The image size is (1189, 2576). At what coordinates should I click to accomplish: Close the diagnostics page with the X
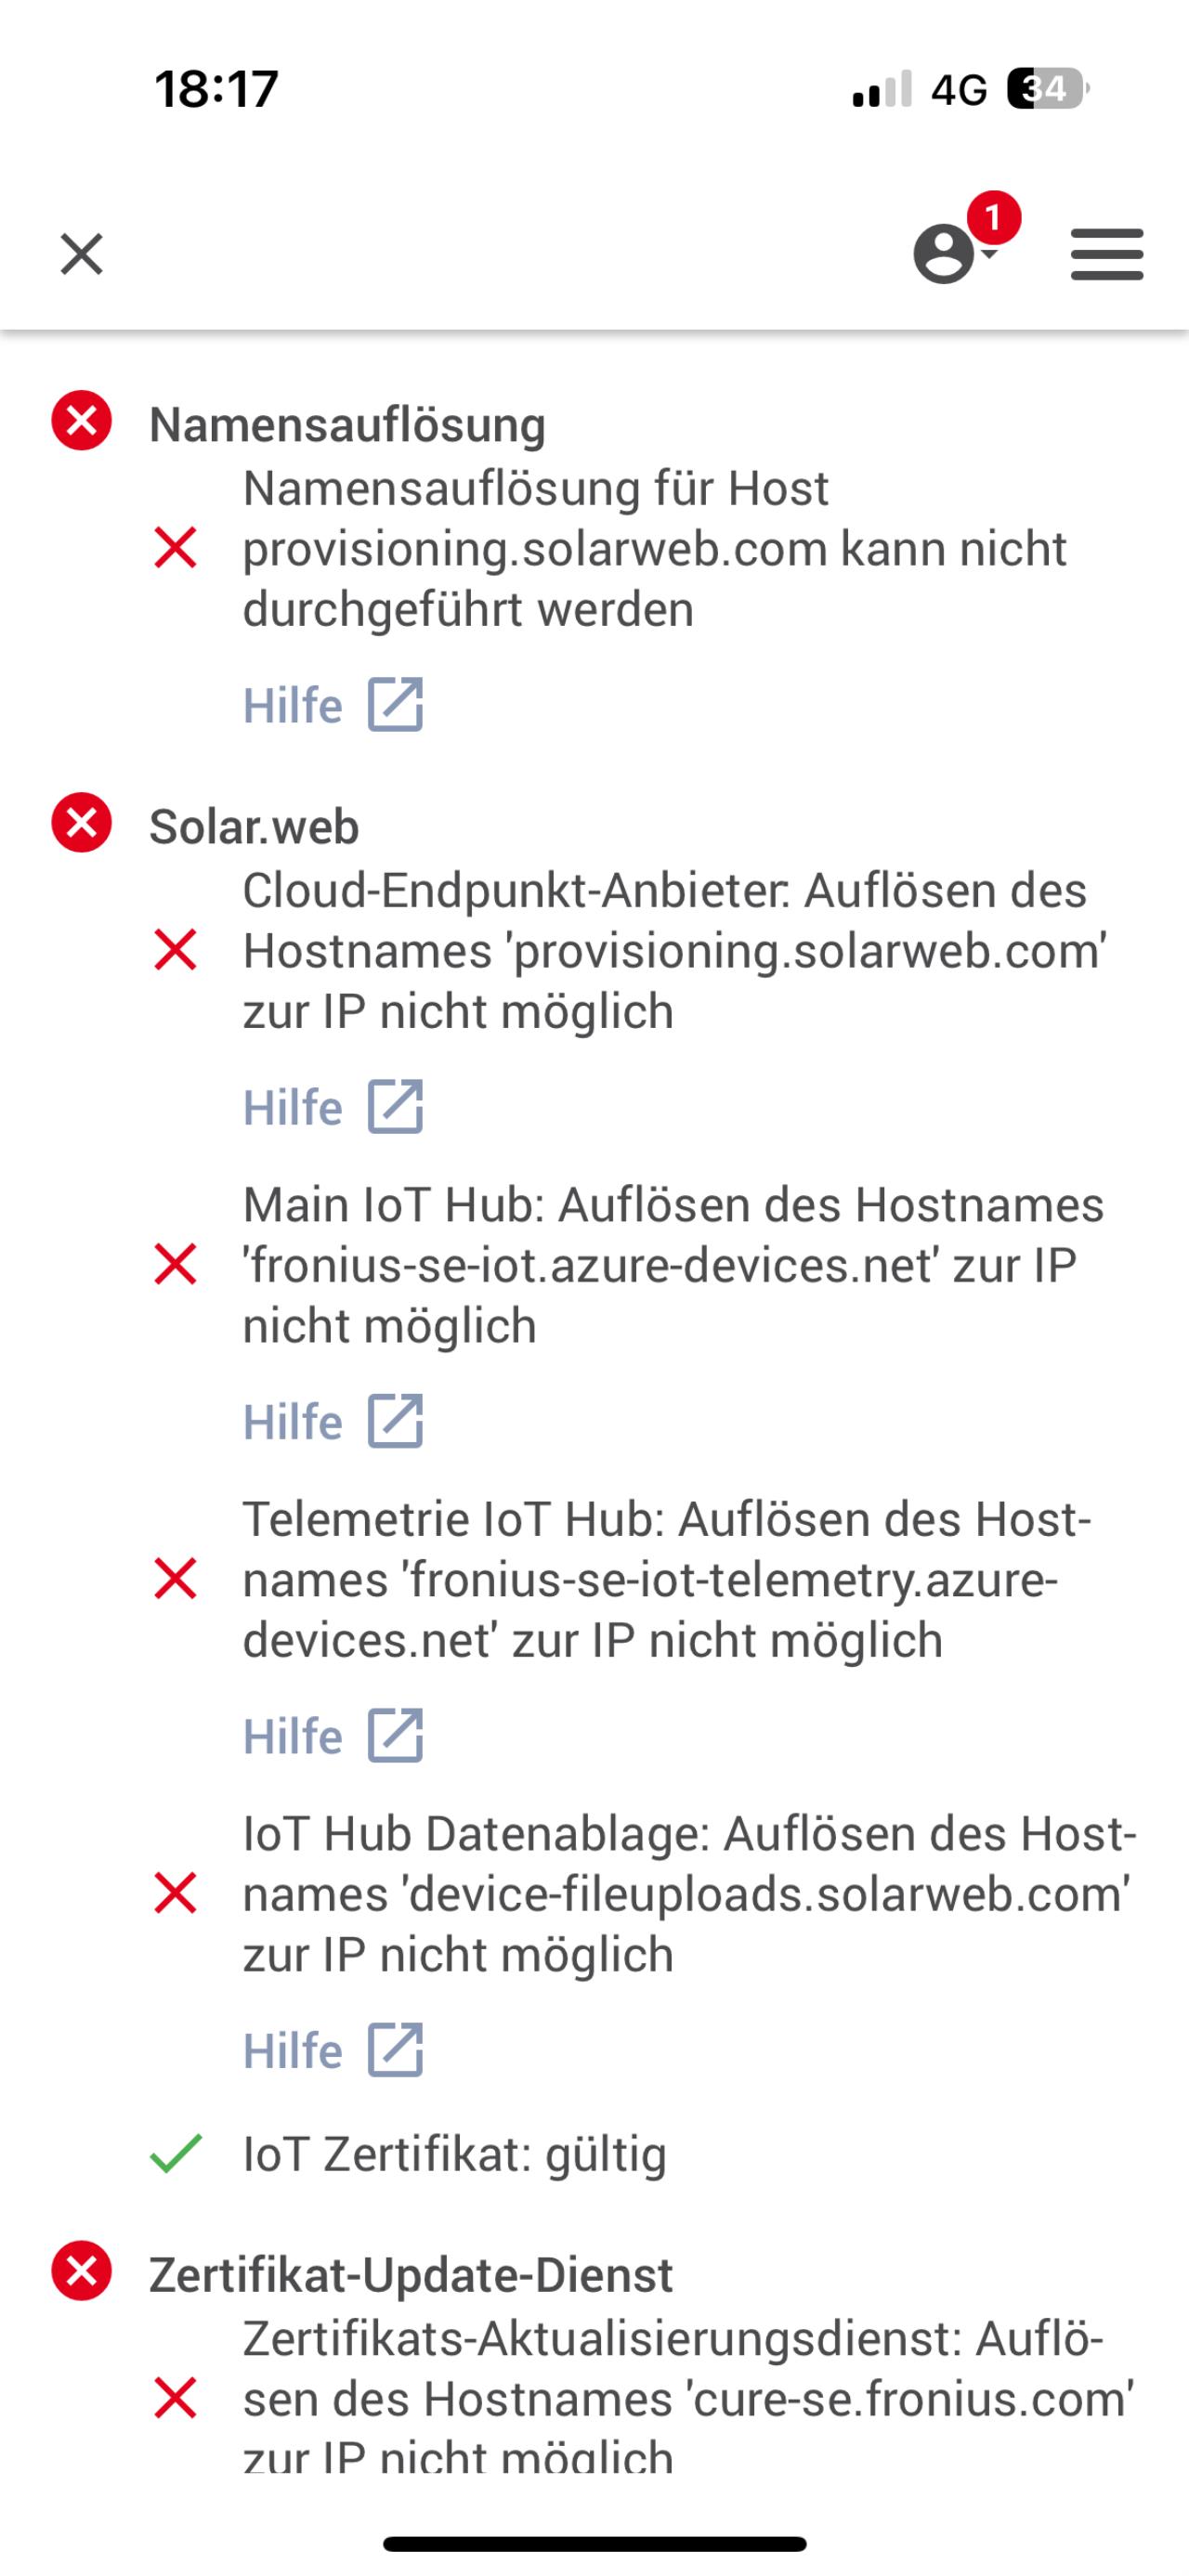tap(81, 254)
